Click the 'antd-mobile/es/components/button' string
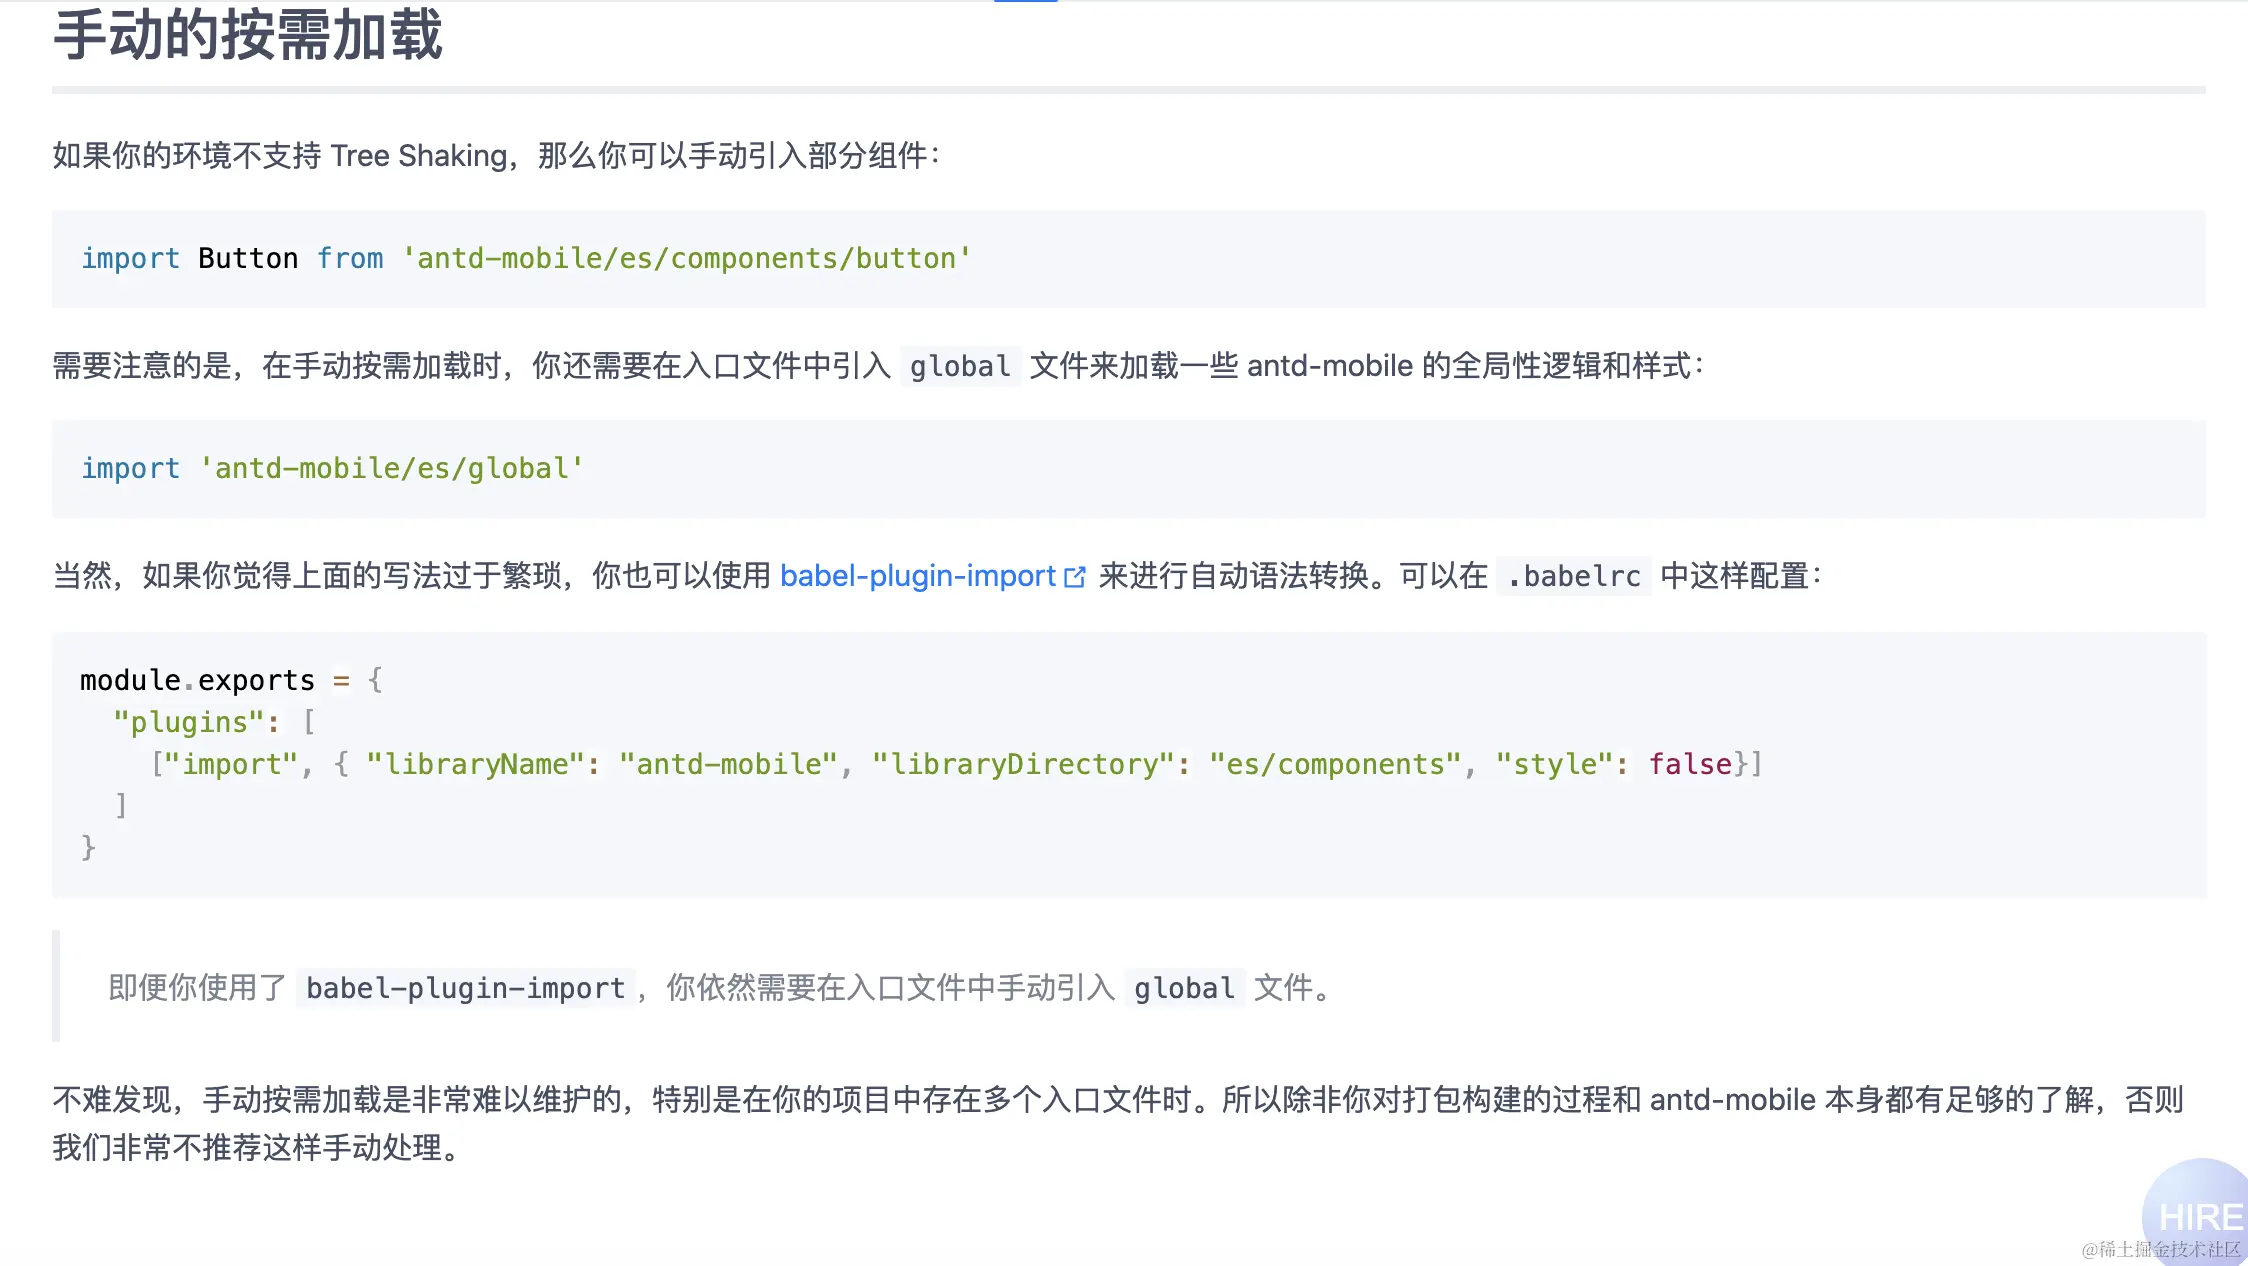This screenshot has width=2248, height=1266. (x=686, y=258)
